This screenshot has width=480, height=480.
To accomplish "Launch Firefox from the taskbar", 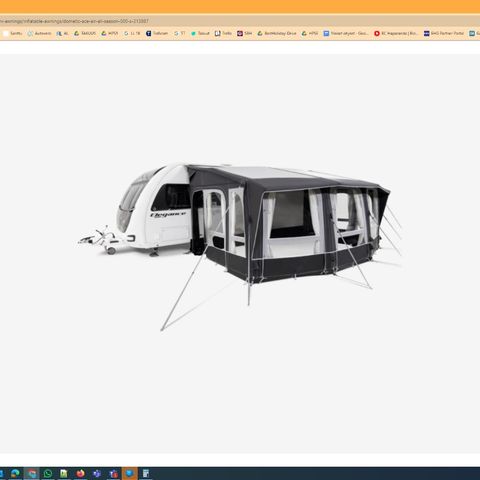I will click(80, 473).
